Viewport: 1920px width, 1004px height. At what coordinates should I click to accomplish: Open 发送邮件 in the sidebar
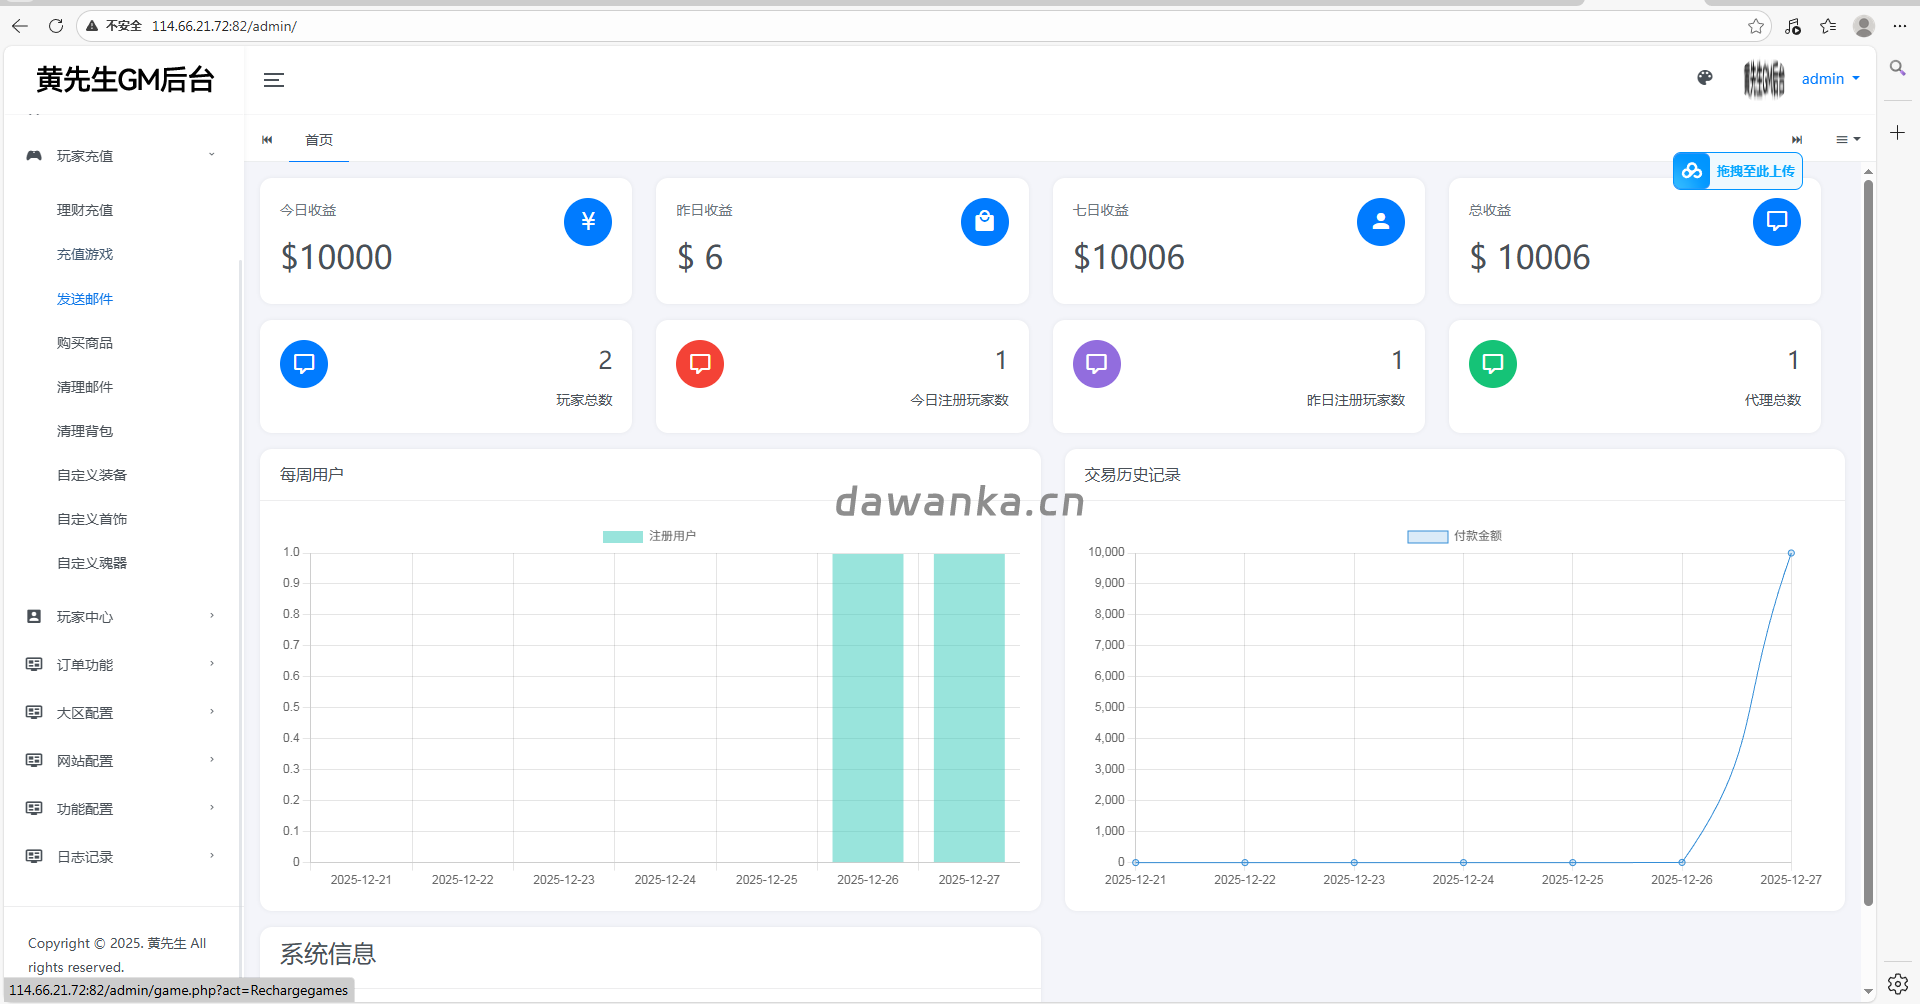point(85,299)
